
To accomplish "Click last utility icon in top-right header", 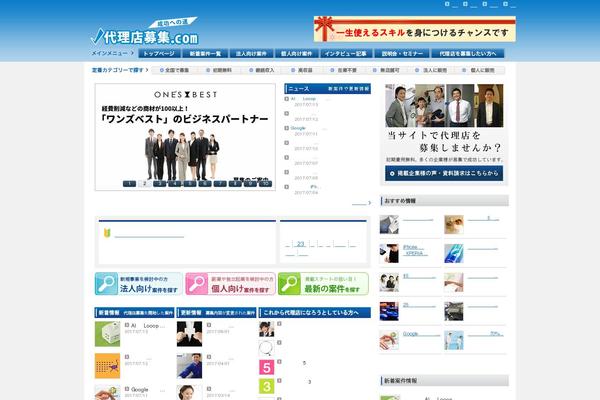I will coord(505,4).
